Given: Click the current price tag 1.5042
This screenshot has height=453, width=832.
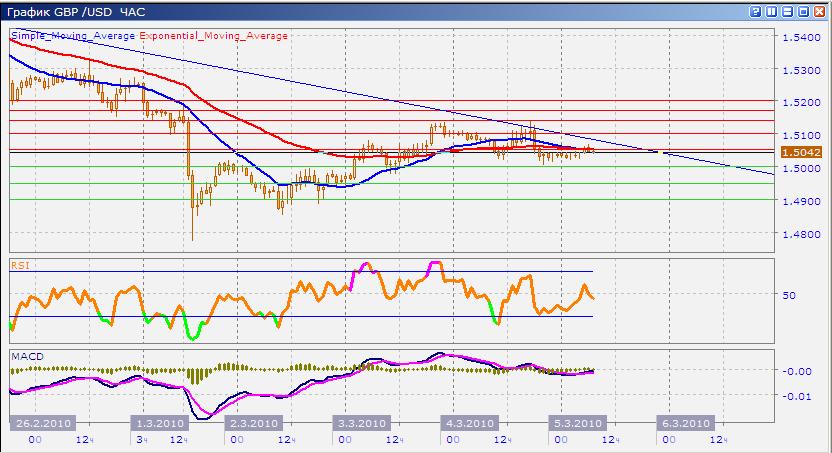Looking at the screenshot, I should click(x=801, y=152).
